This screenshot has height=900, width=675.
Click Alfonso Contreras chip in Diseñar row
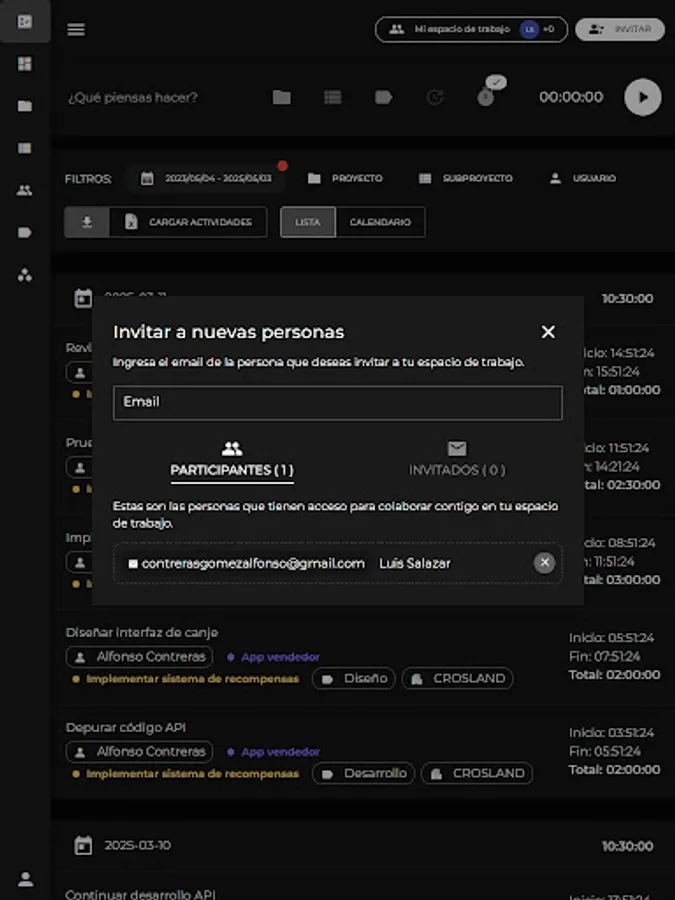pyautogui.click(x=139, y=657)
